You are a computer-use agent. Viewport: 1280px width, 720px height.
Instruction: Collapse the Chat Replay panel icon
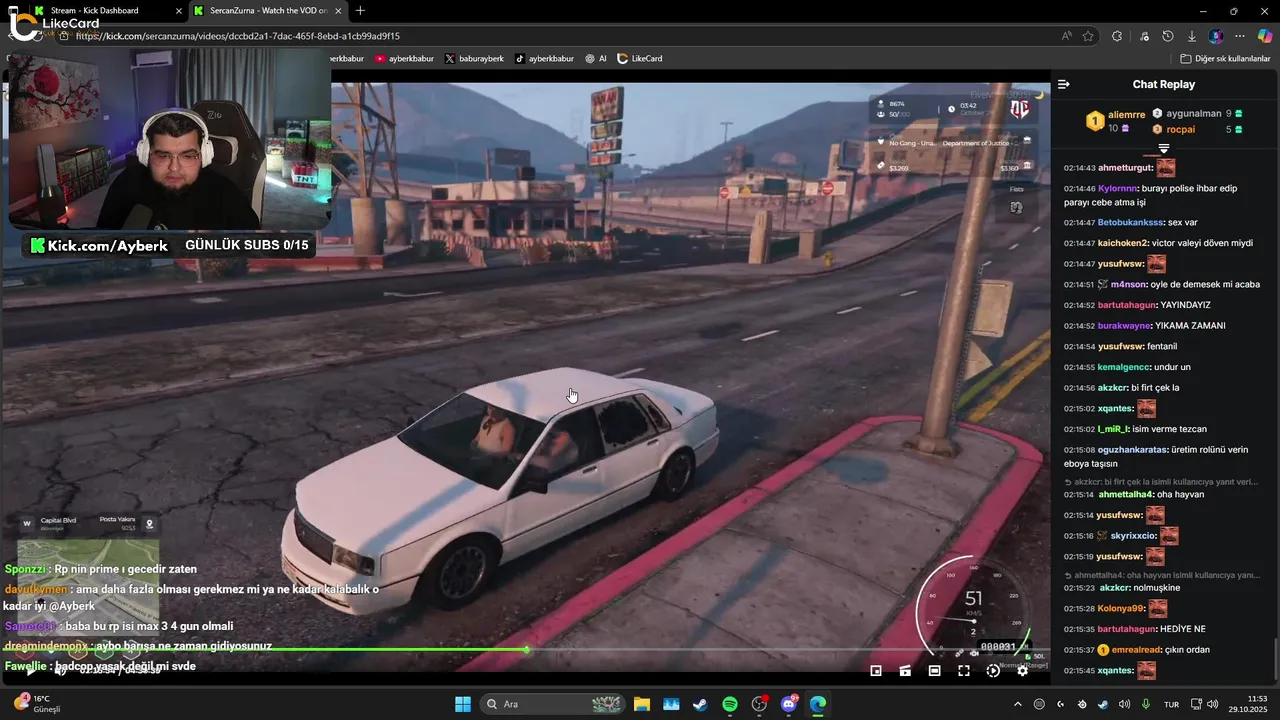[1064, 84]
